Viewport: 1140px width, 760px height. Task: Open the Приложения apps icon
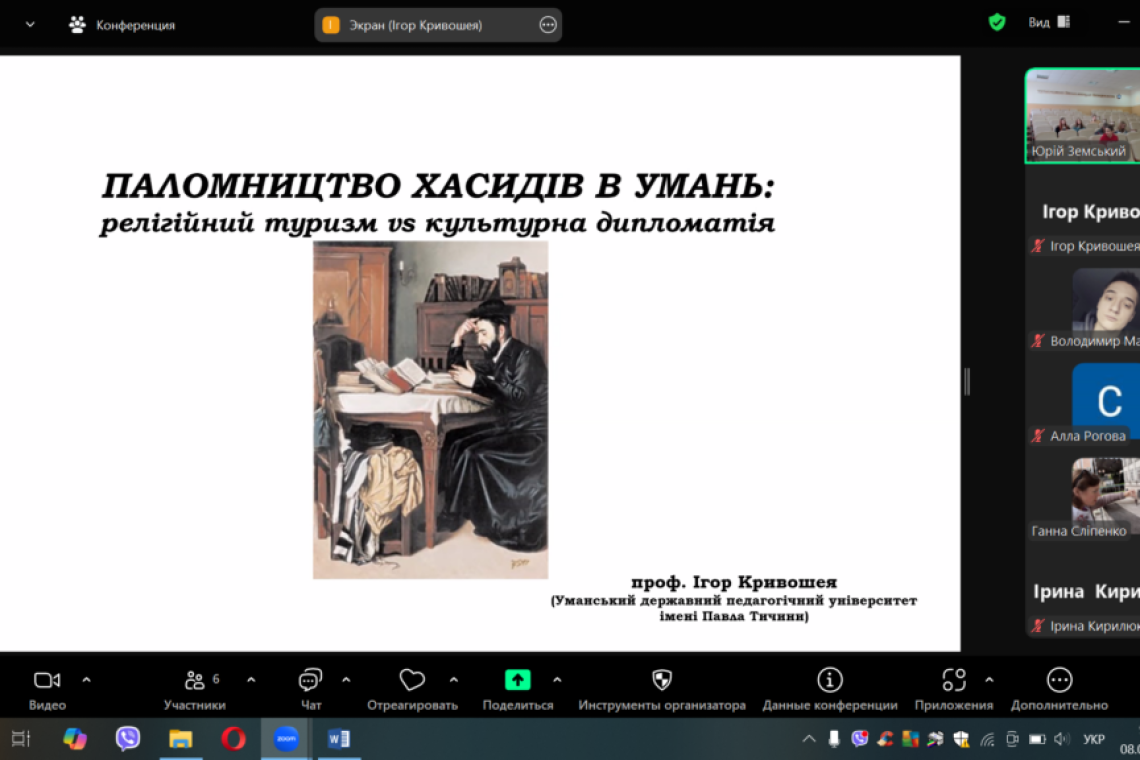pyautogui.click(x=954, y=680)
